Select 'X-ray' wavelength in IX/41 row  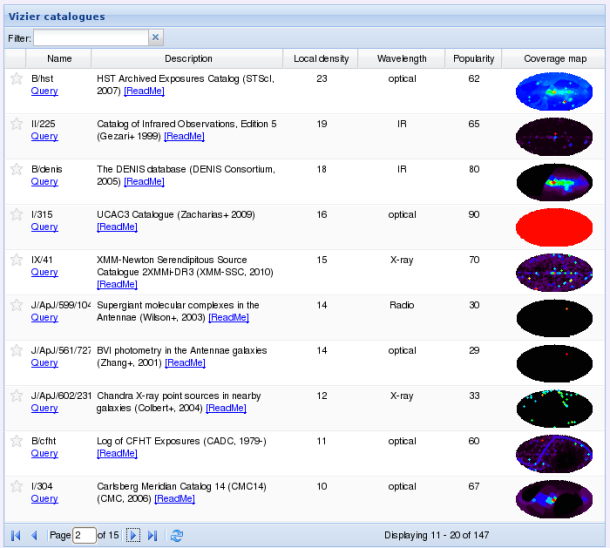tap(402, 260)
